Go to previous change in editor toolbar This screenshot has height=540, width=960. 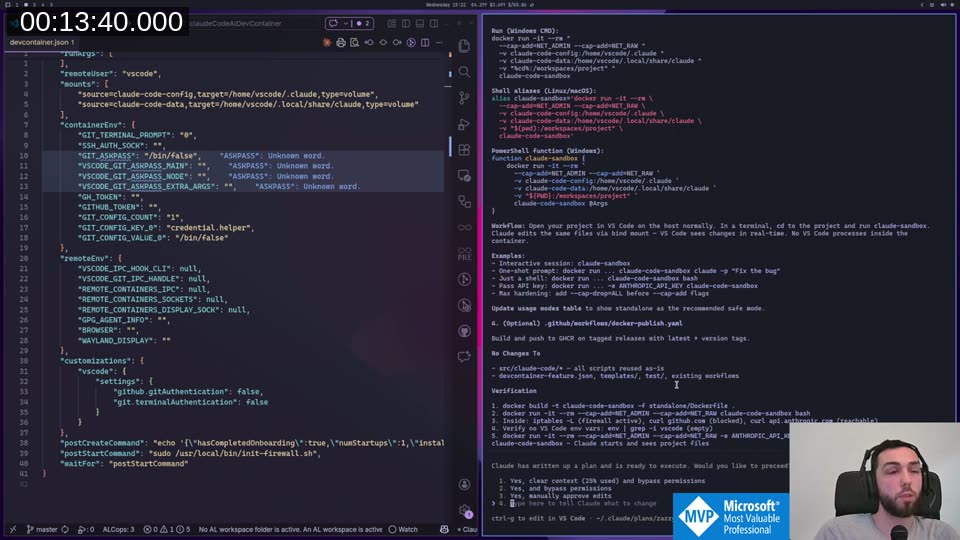[x=369, y=43]
